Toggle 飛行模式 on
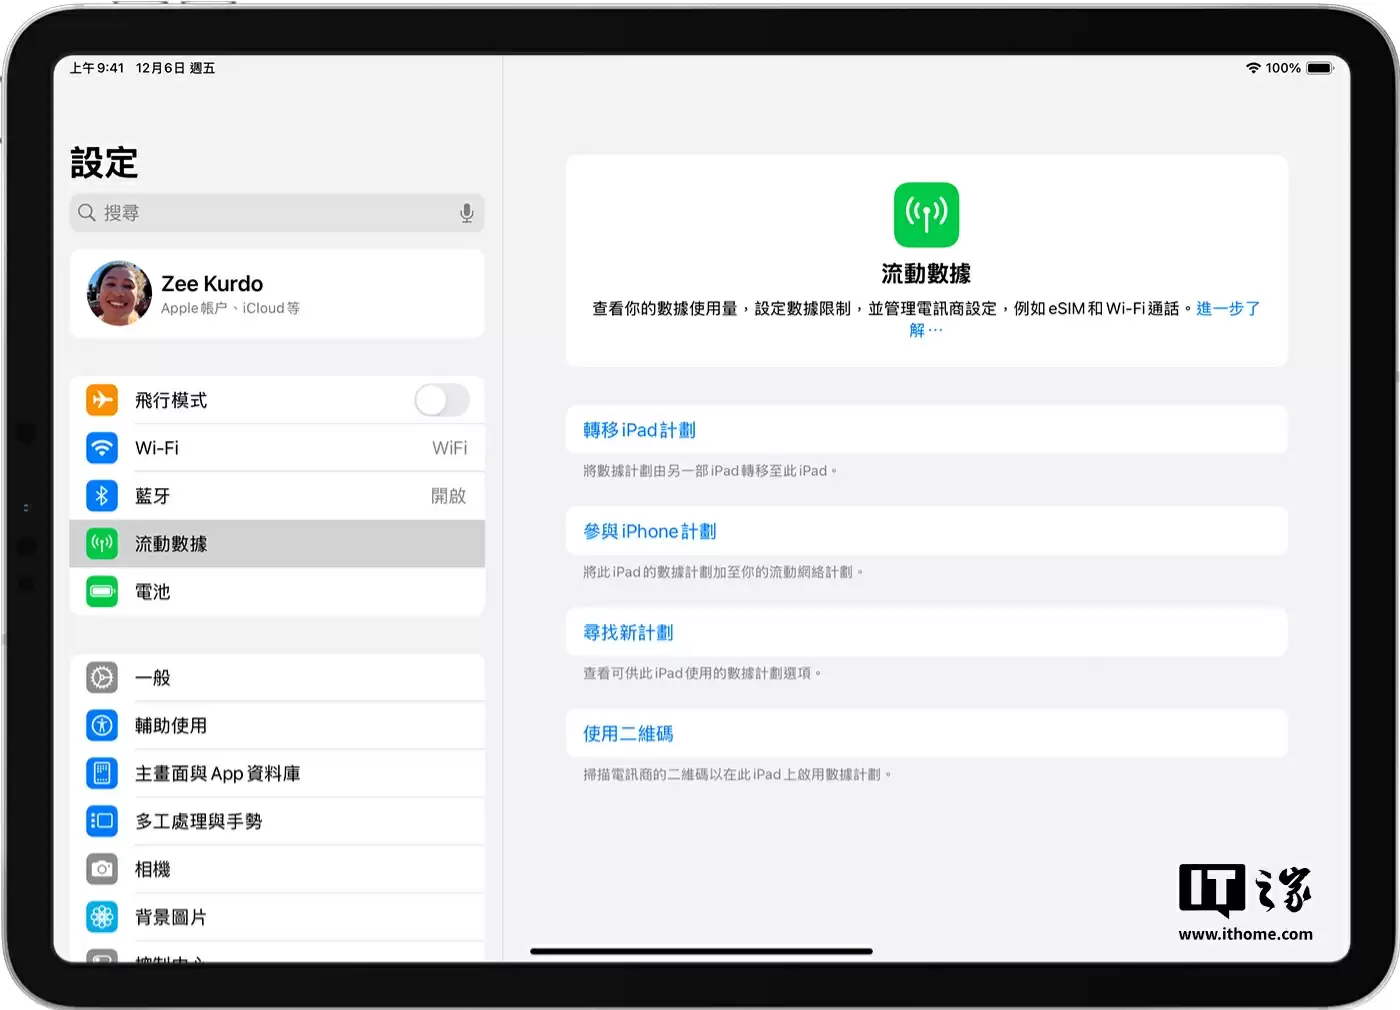This screenshot has height=1010, width=1400. (x=442, y=400)
